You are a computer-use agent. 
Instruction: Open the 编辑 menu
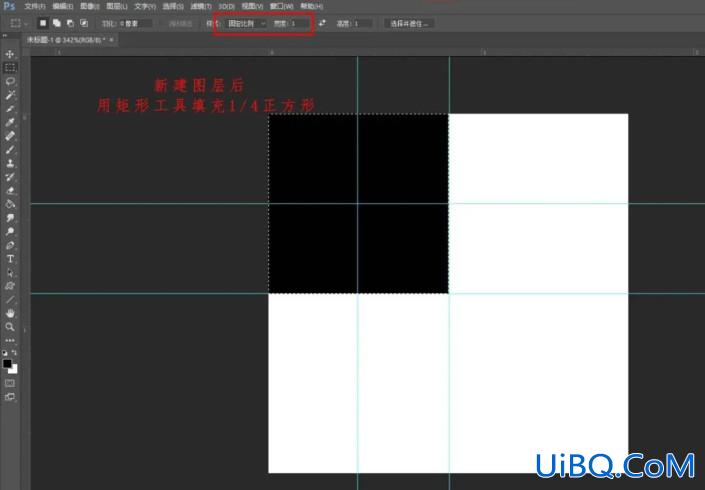[62, 6]
